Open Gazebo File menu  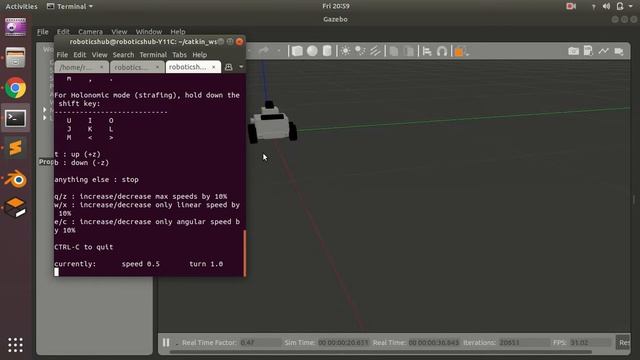point(42,32)
